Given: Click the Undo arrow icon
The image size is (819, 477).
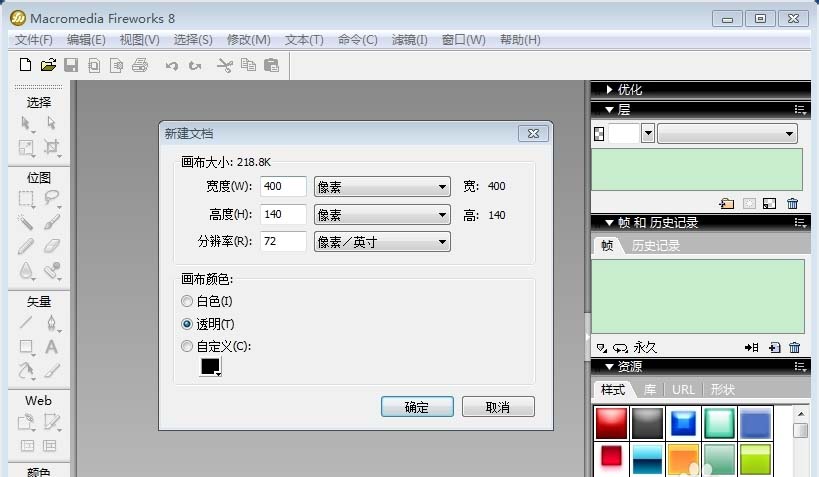Looking at the screenshot, I should tap(171, 65).
